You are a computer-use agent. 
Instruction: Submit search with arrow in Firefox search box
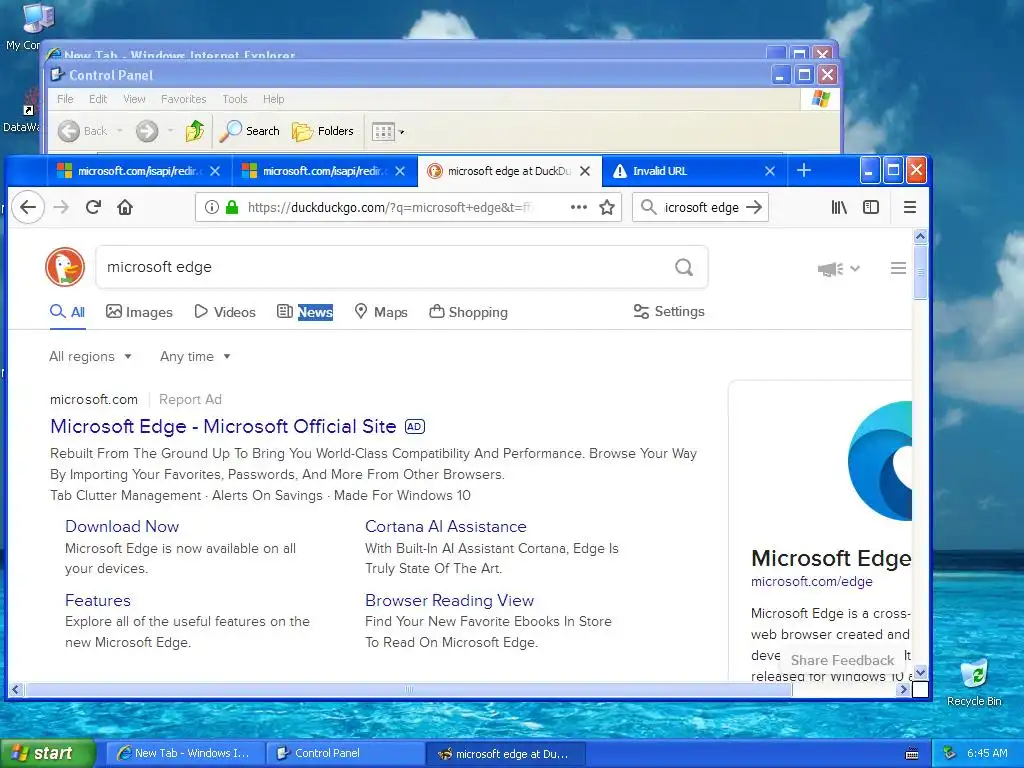[754, 208]
